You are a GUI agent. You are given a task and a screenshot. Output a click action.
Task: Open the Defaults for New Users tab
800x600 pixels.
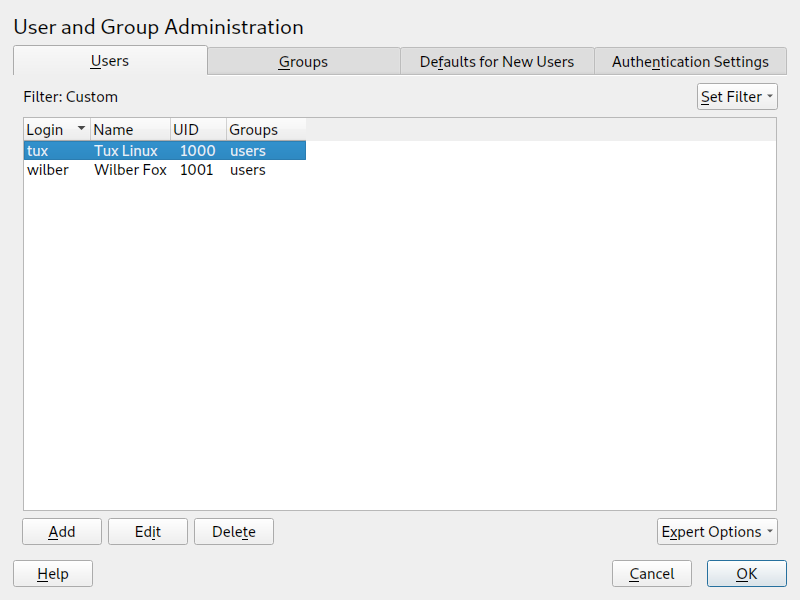tap(497, 61)
